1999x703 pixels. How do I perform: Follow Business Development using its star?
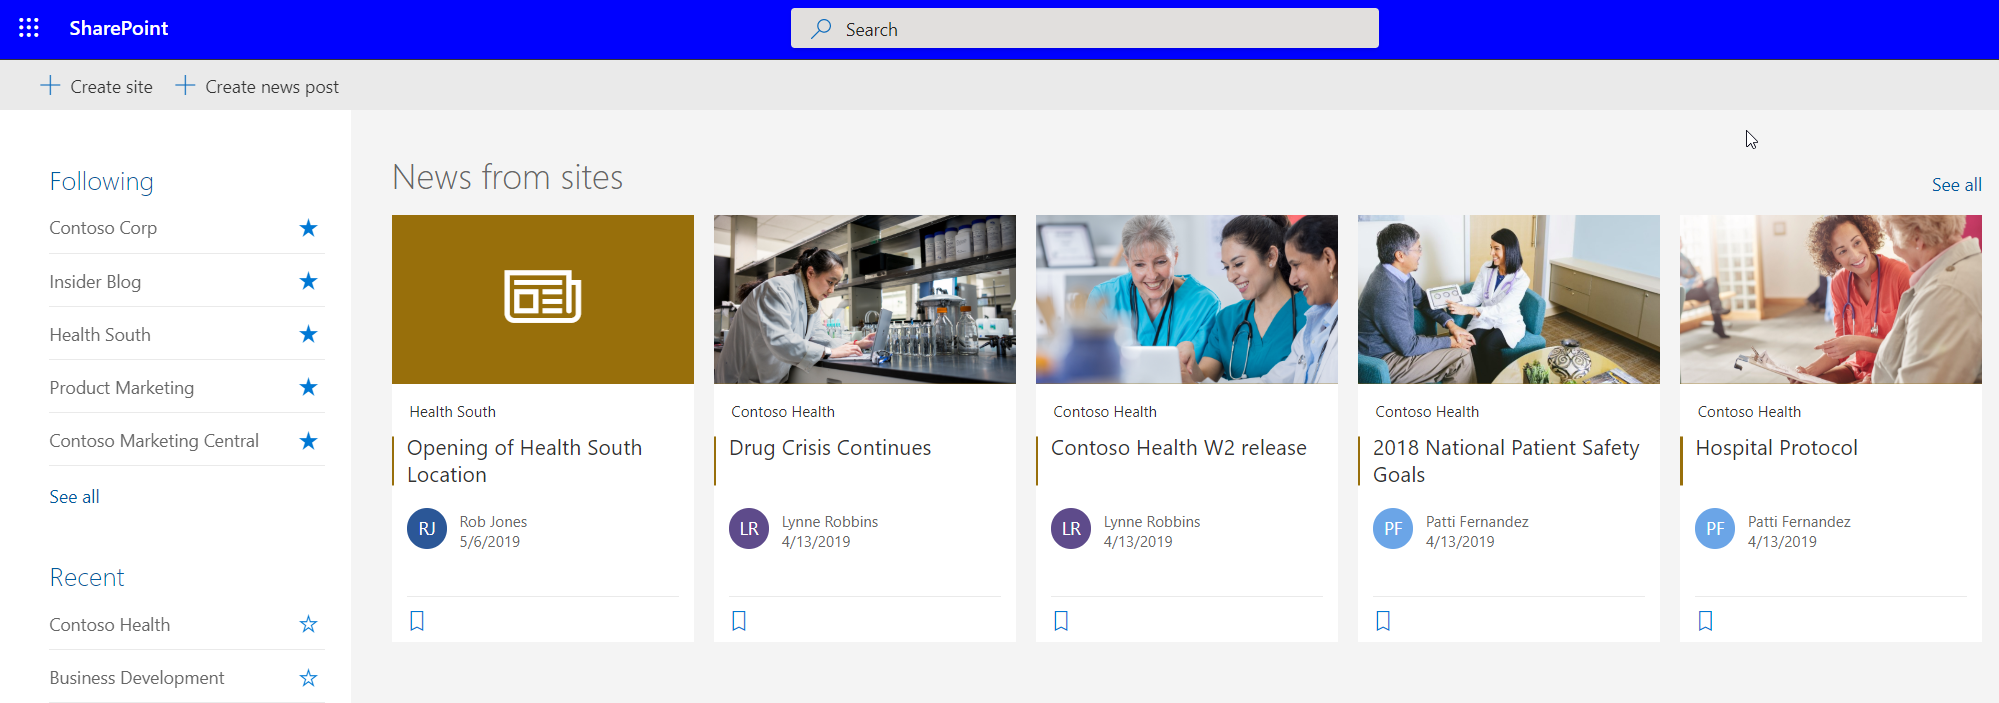click(x=308, y=678)
